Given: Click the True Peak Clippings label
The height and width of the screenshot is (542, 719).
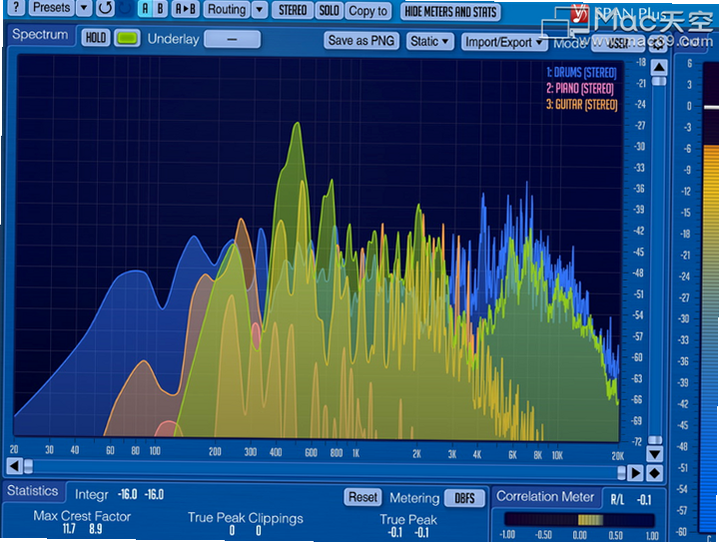Looking at the screenshot, I should pos(245,518).
